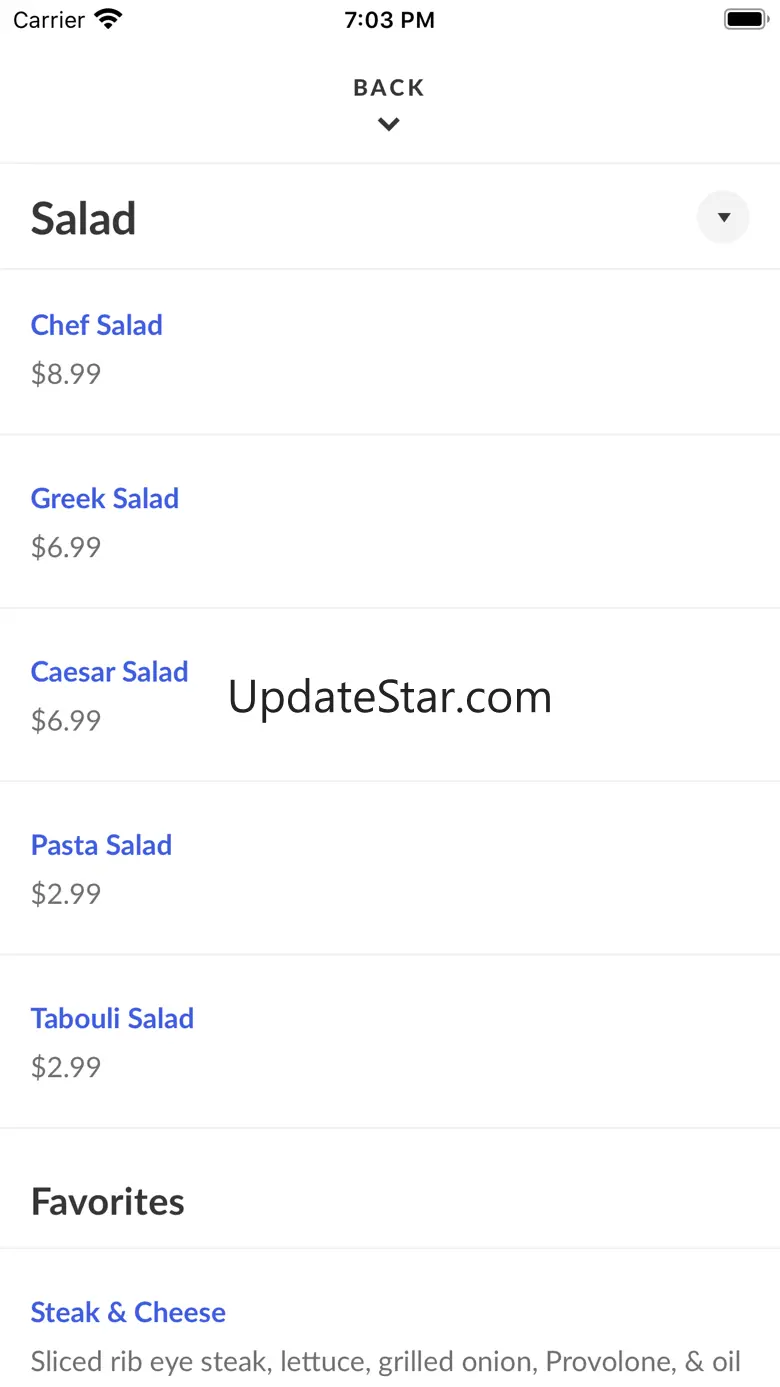Tap the $2.99 price under Pasta Salad
Viewport: 780px width, 1387px height.
[66, 893]
